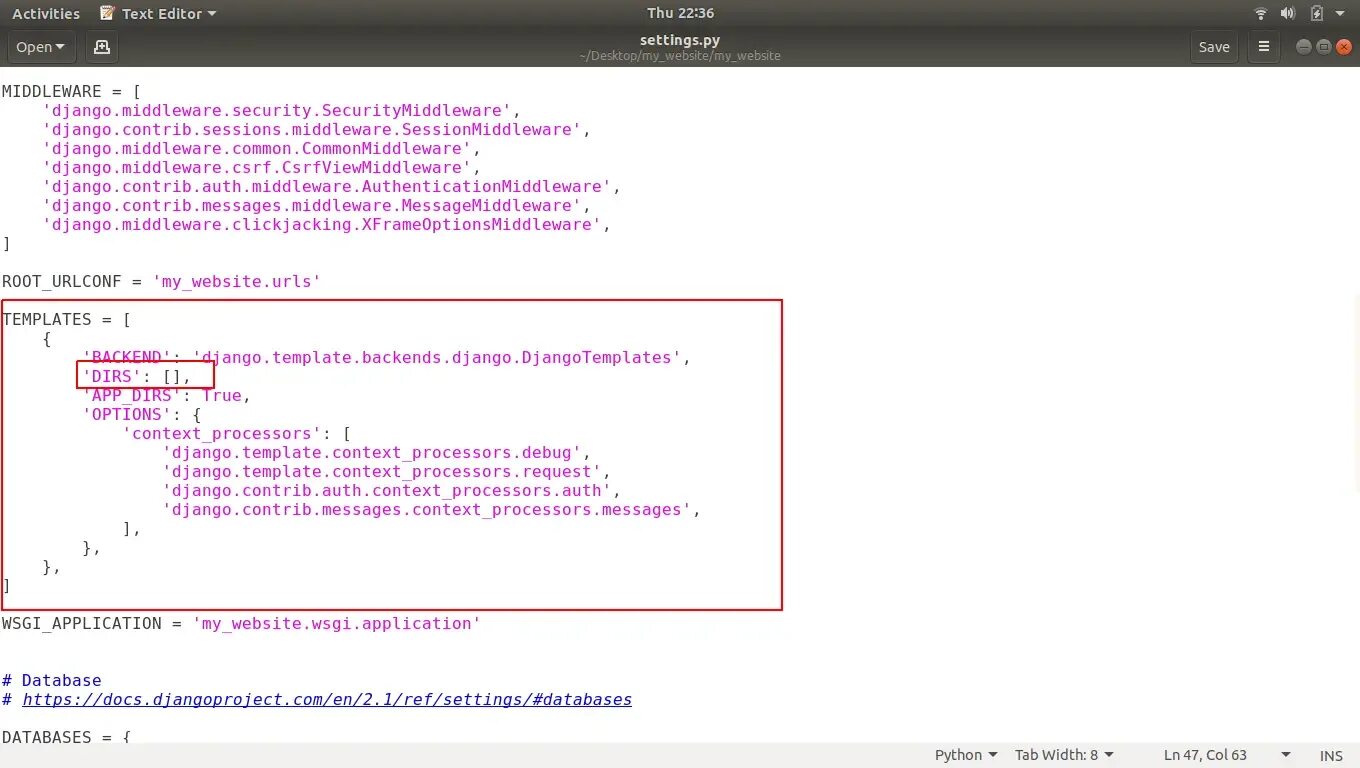Click on the 'APP_DIRS': True line
Image resolution: width=1360 pixels, height=768 pixels.
[166, 395]
